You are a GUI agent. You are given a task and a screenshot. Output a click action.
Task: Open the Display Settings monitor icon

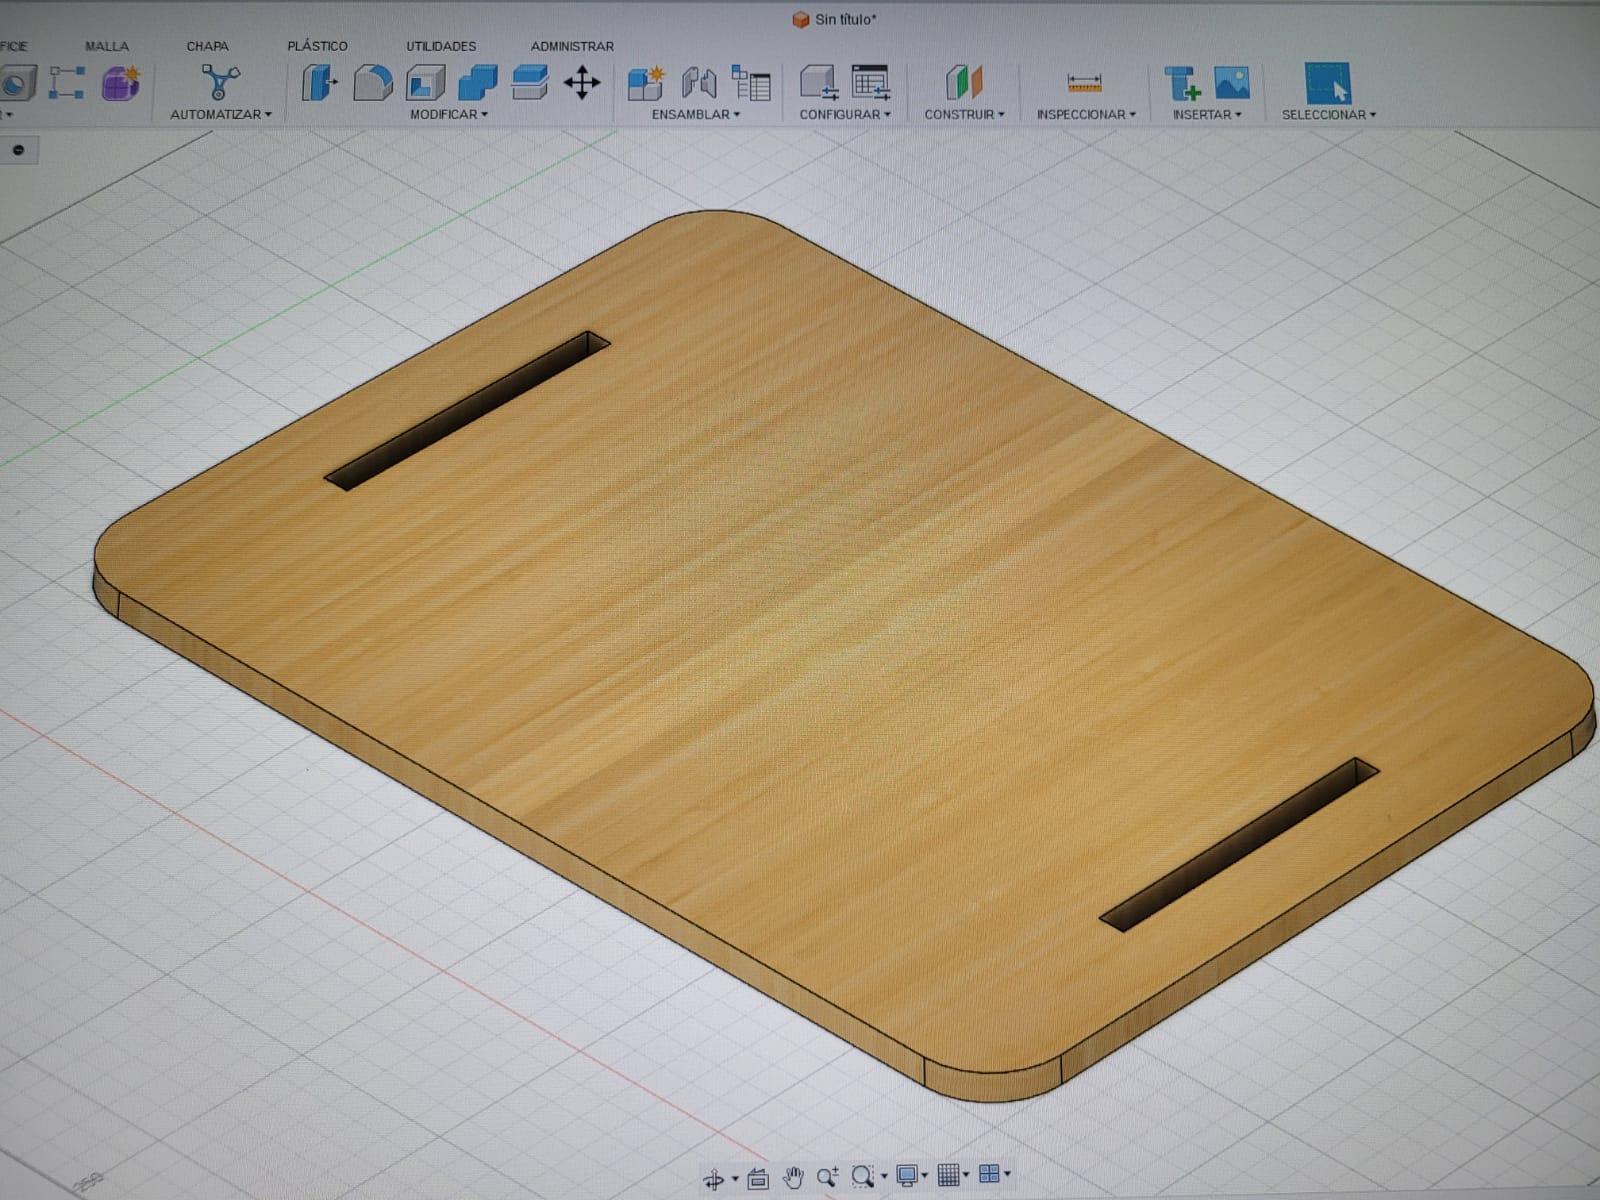click(x=907, y=1175)
